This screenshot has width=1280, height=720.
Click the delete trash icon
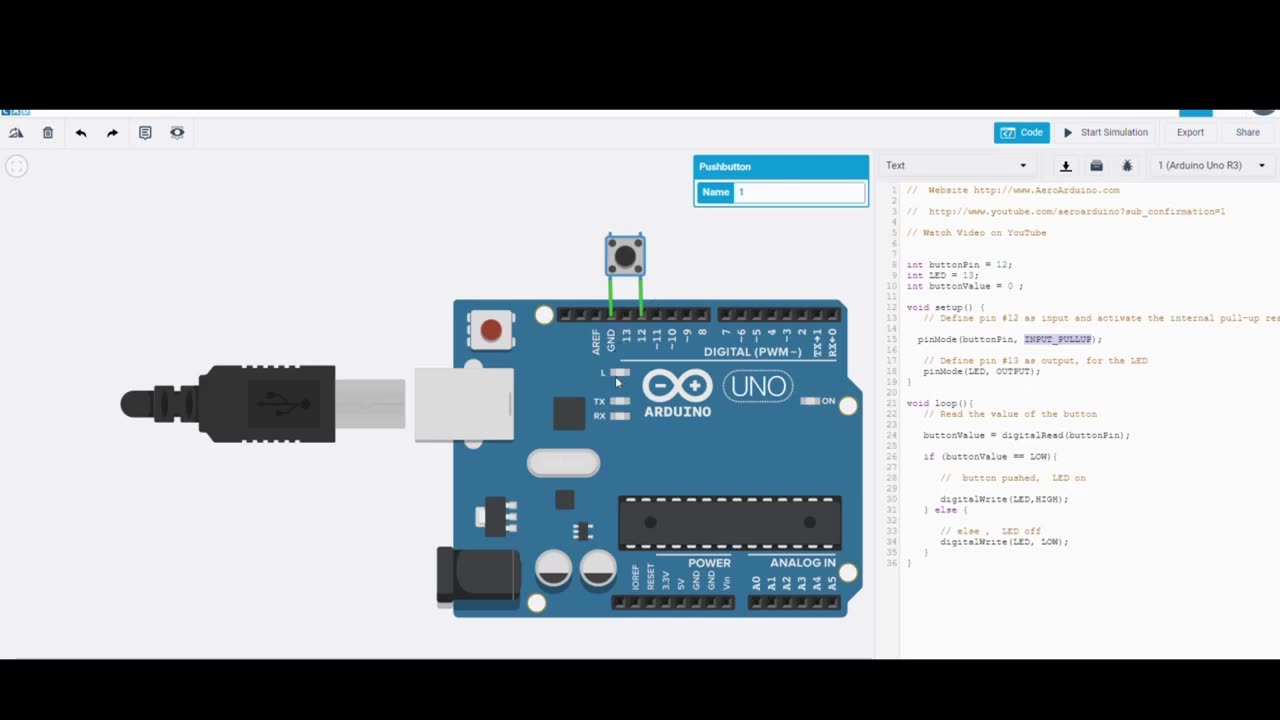(48, 133)
